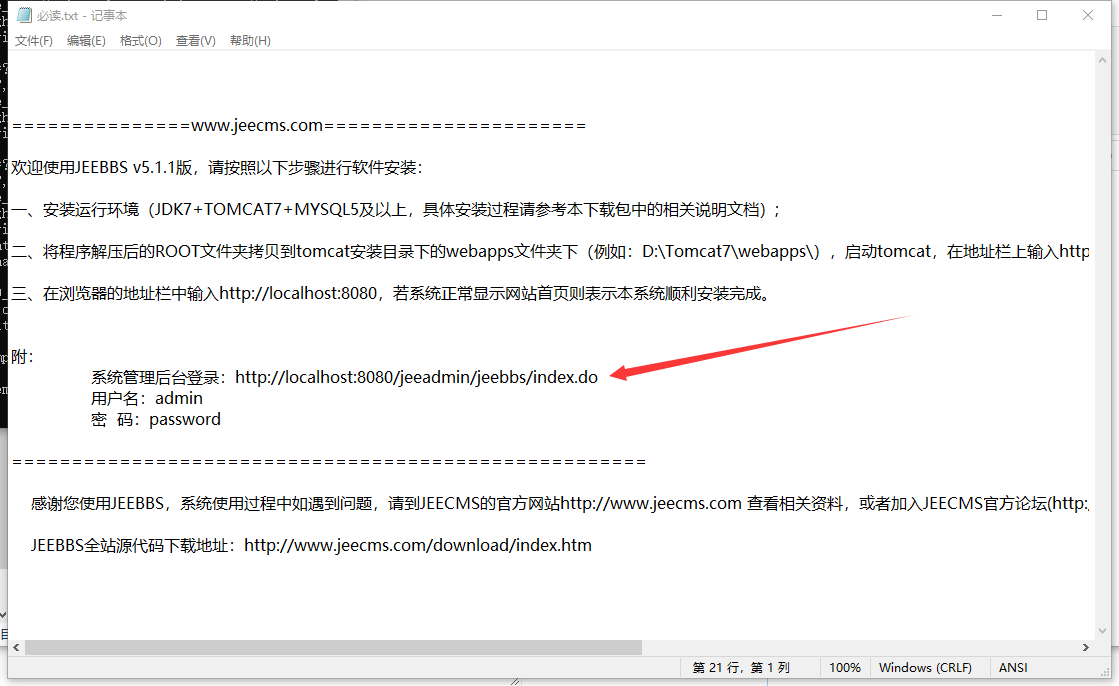
Task: Click the 100% zoom status entry
Action: pyautogui.click(x=845, y=667)
